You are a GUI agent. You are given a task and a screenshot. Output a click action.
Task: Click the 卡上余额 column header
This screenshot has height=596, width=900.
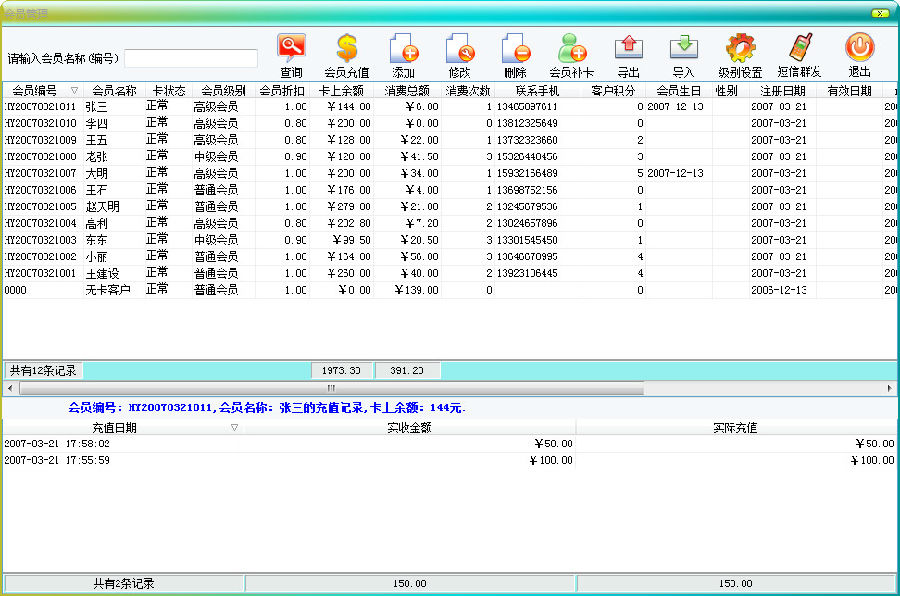[342, 90]
